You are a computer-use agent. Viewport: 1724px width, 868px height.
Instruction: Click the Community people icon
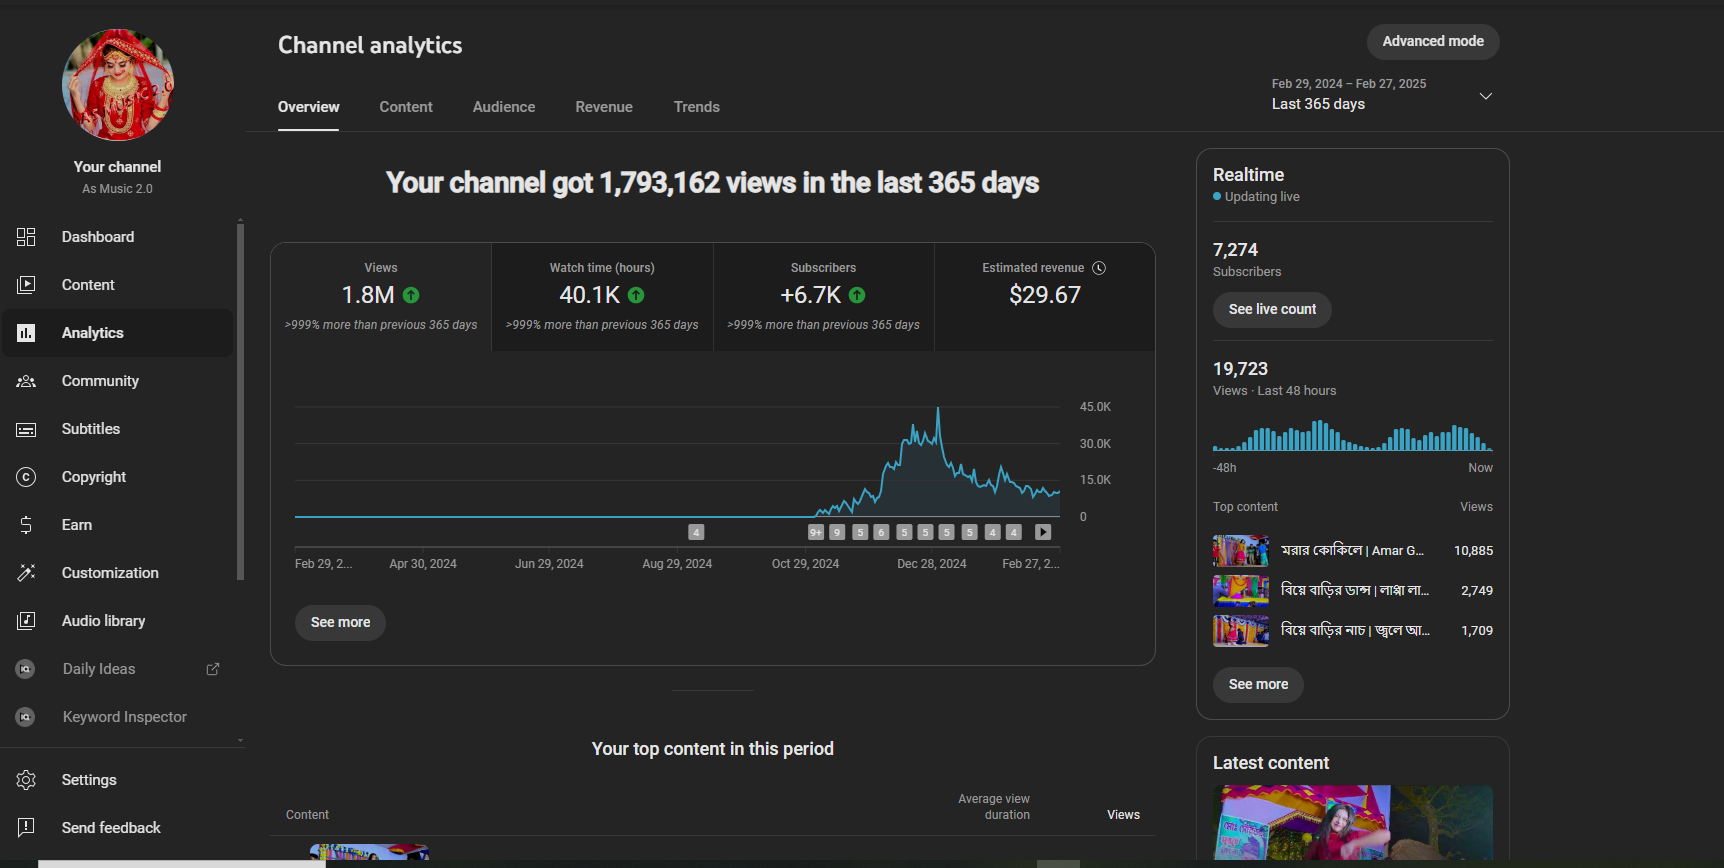point(26,381)
